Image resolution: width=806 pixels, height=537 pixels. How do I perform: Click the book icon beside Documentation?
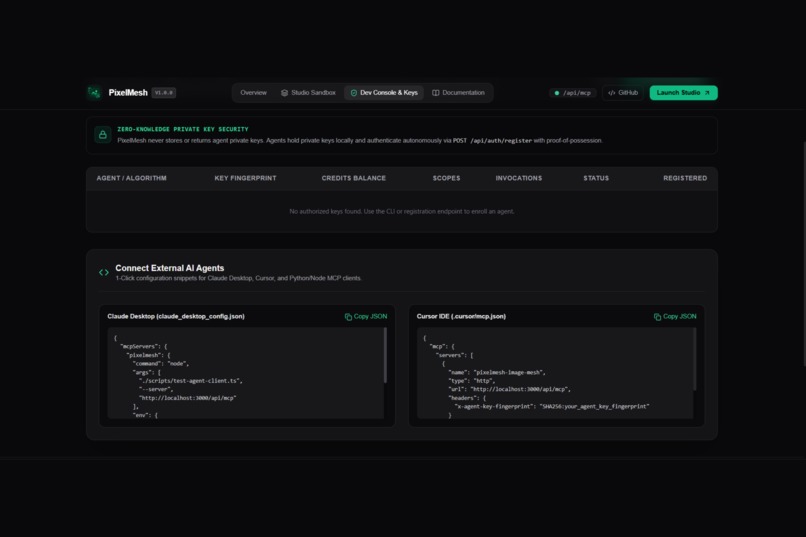pos(435,93)
